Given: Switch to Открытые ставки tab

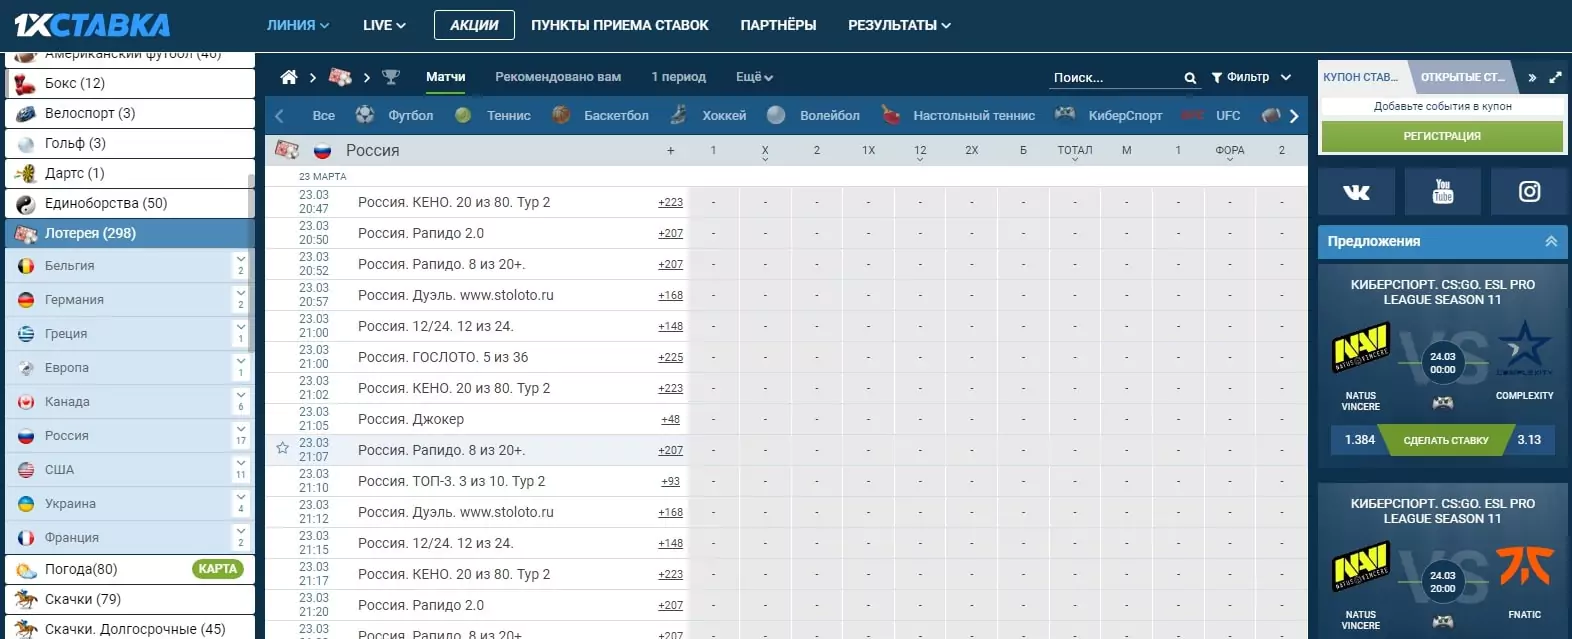Looking at the screenshot, I should (x=1462, y=77).
